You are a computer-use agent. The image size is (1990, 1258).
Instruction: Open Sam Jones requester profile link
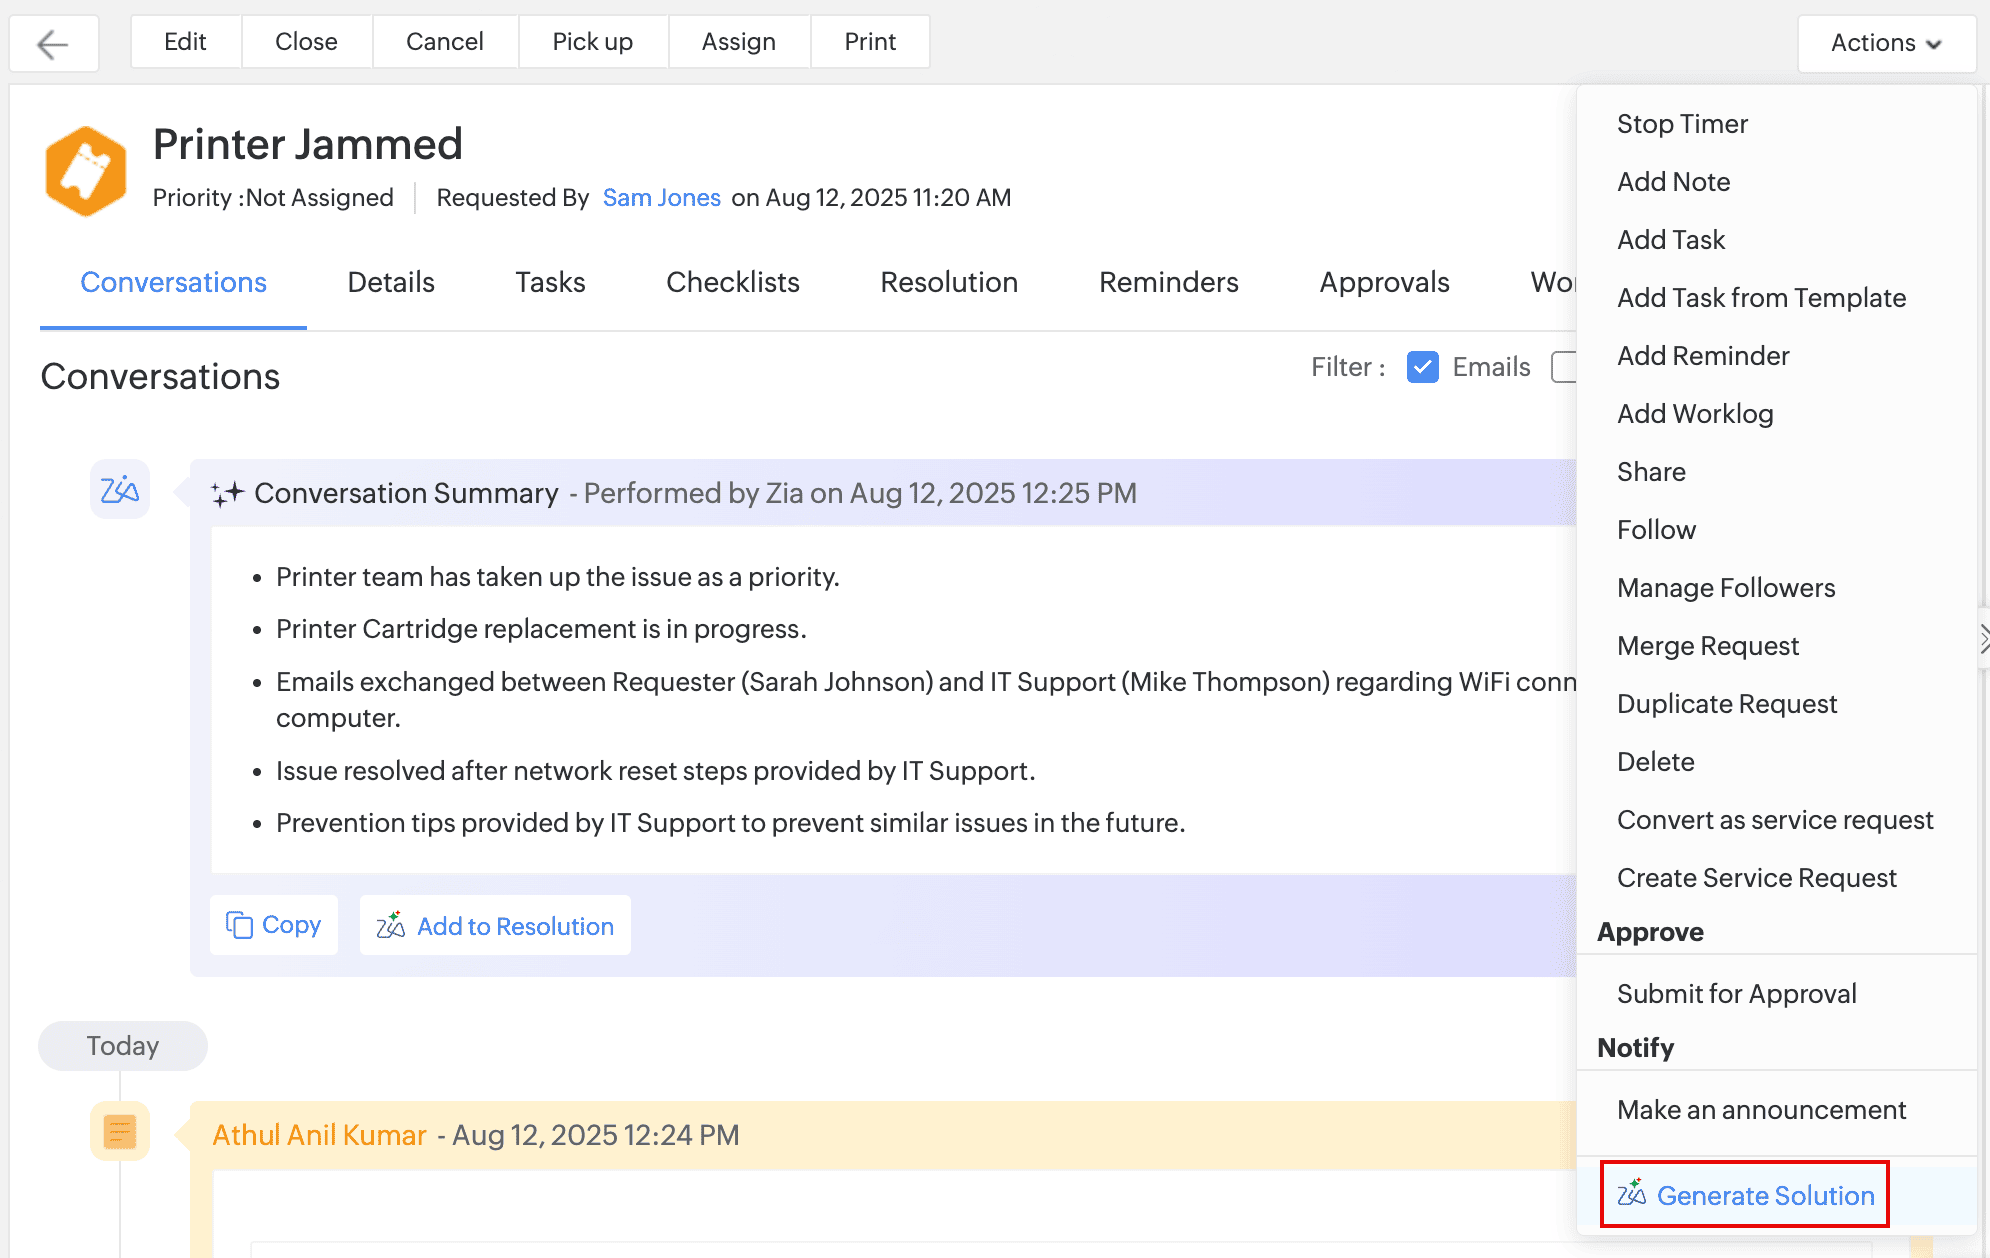(661, 197)
